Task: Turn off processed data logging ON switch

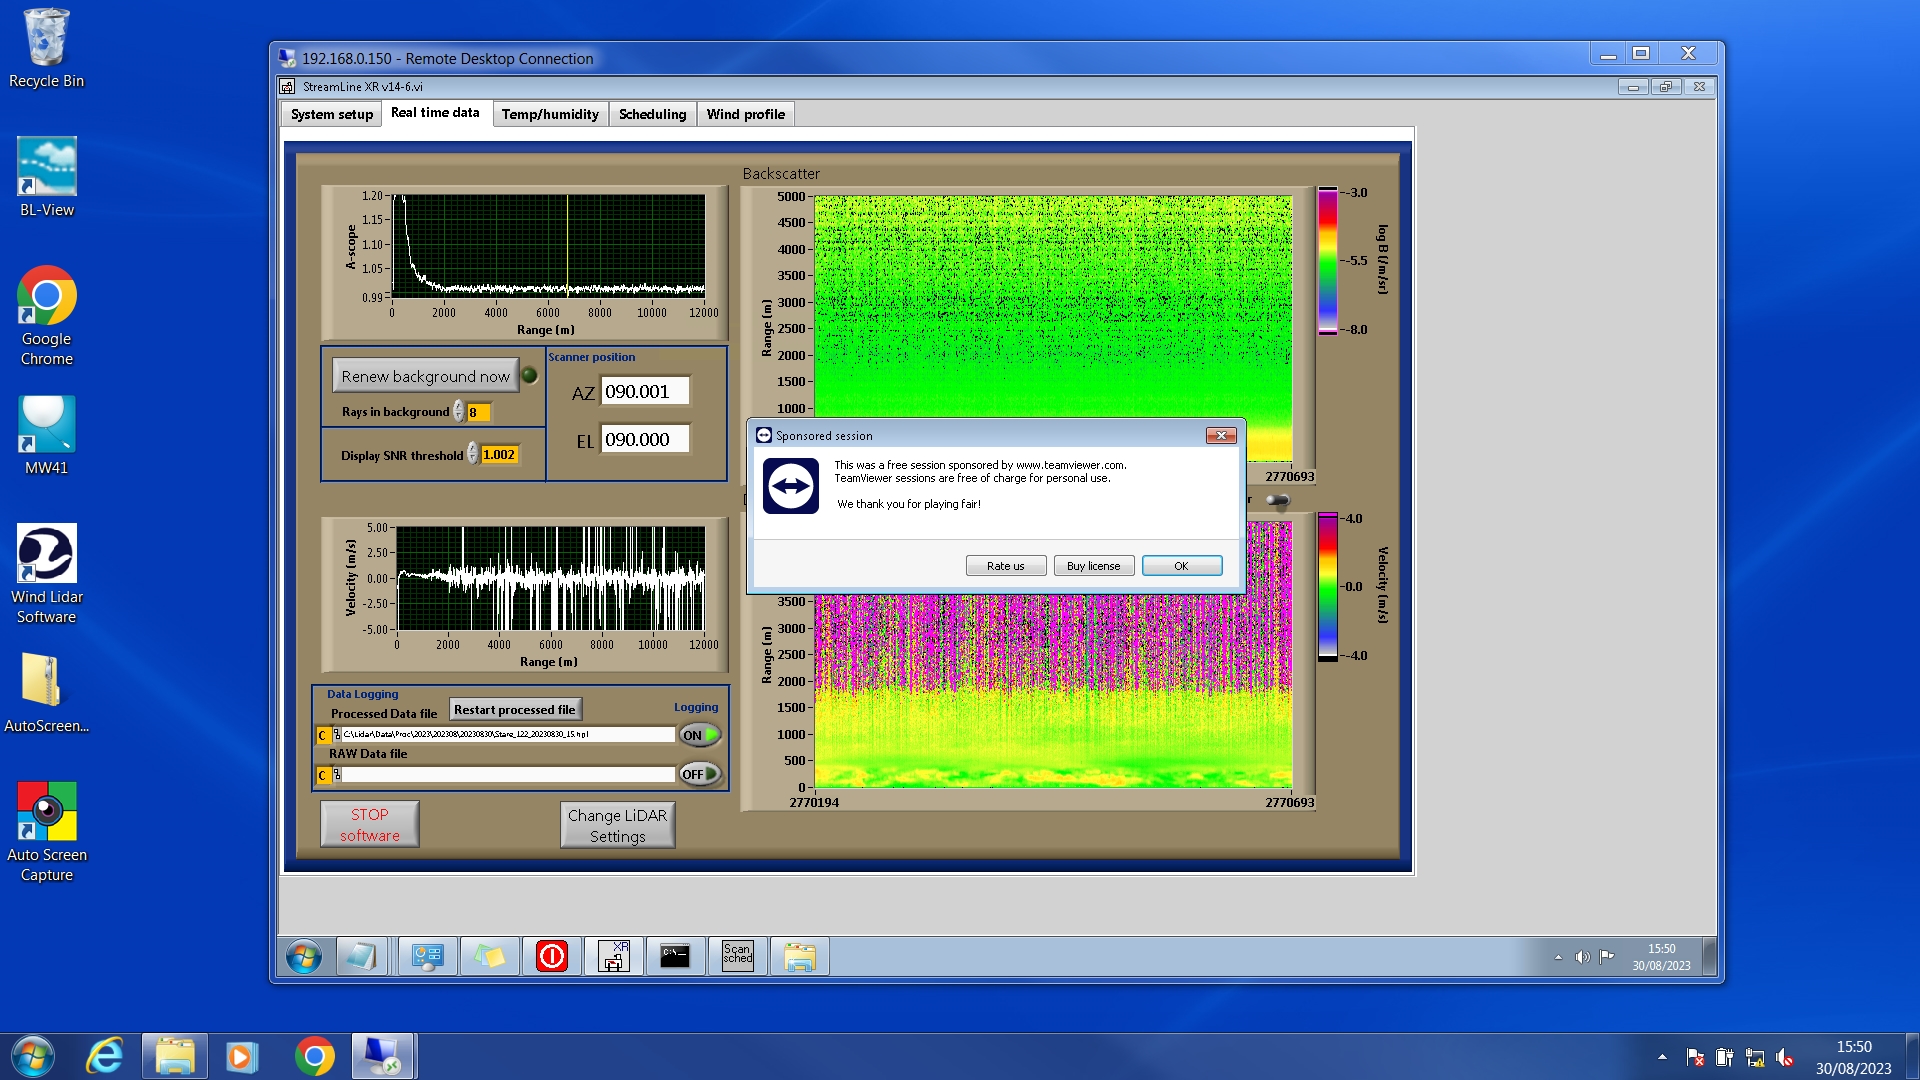Action: point(700,735)
